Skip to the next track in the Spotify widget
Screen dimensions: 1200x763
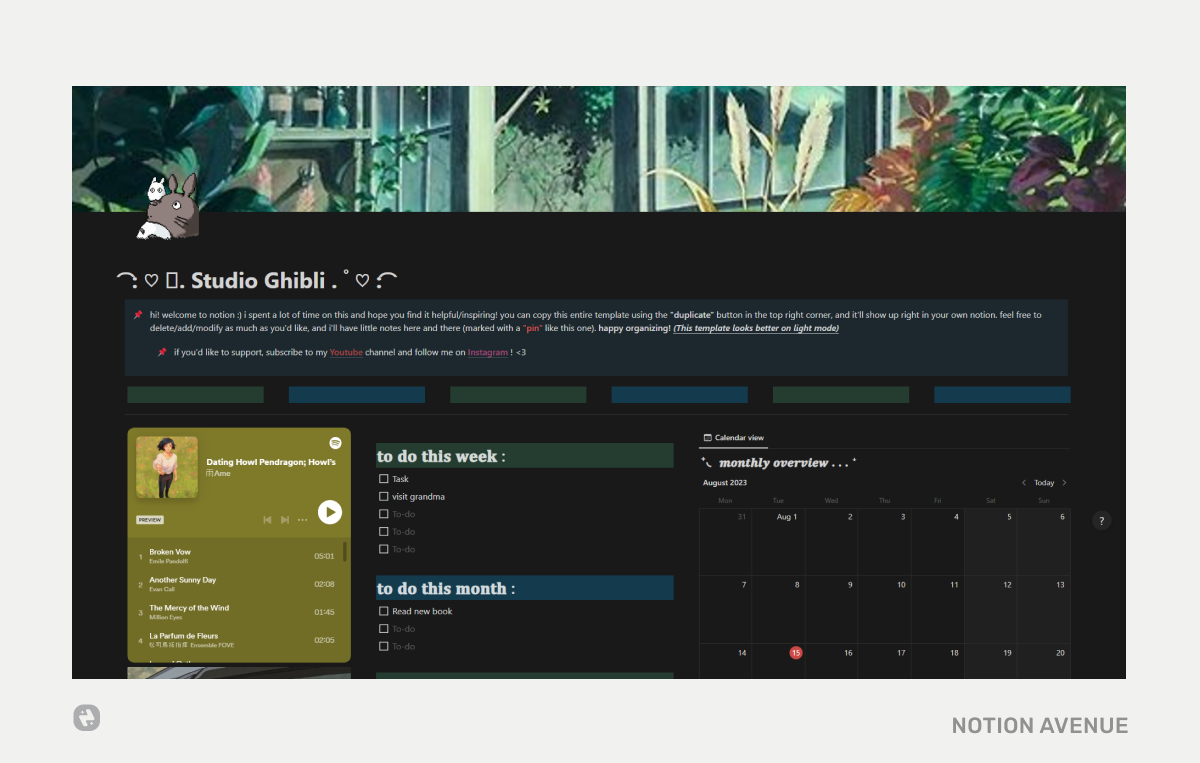[x=285, y=520]
